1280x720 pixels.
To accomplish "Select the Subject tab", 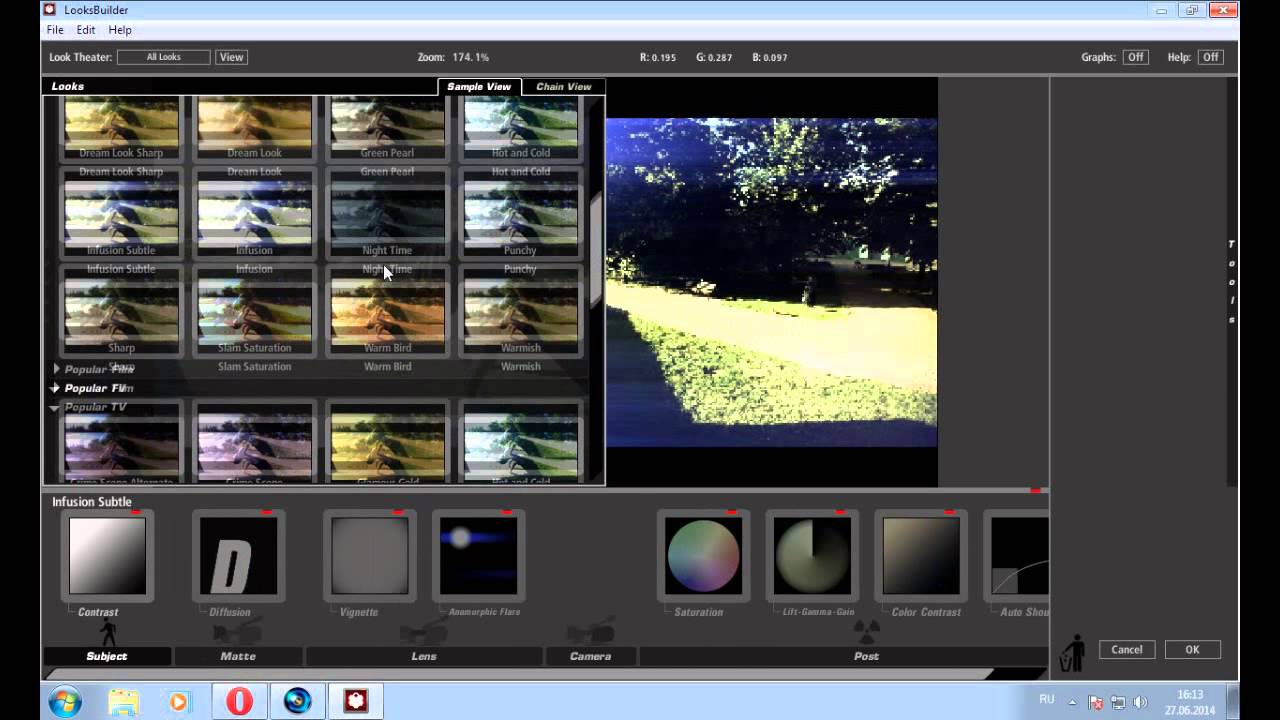I will tap(107, 656).
